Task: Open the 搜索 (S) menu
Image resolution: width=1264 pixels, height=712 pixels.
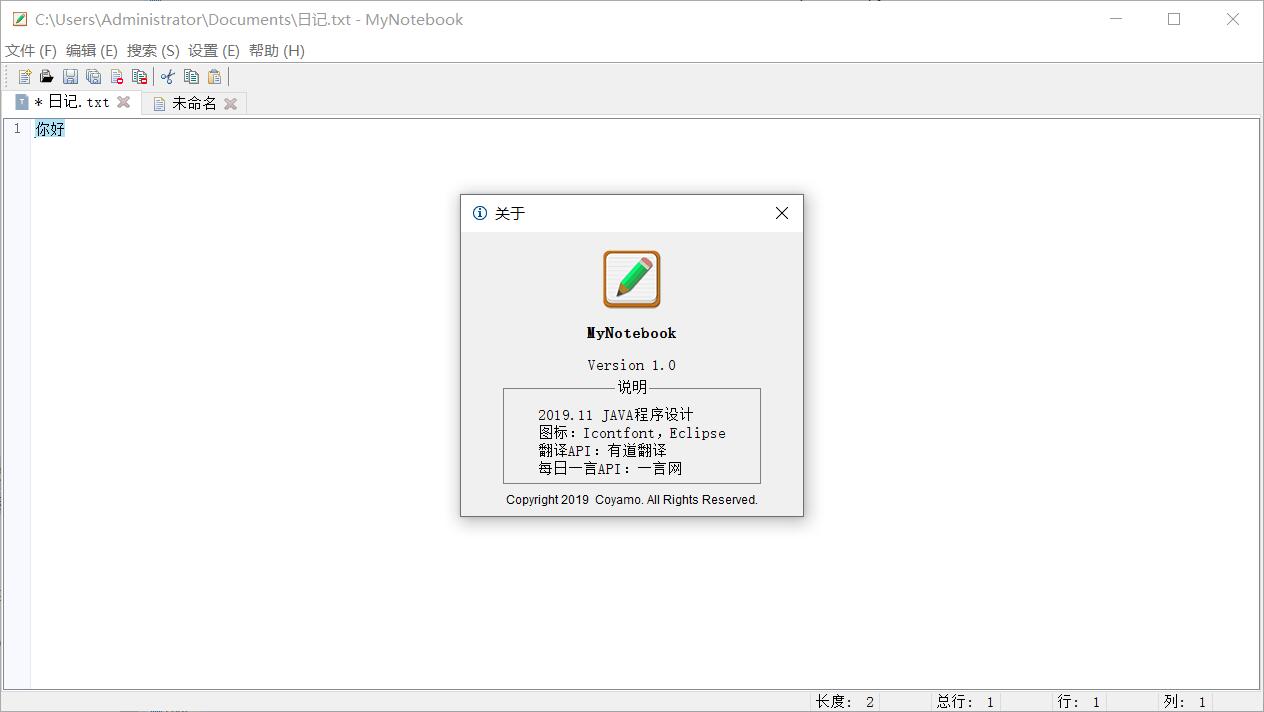Action: tap(153, 50)
